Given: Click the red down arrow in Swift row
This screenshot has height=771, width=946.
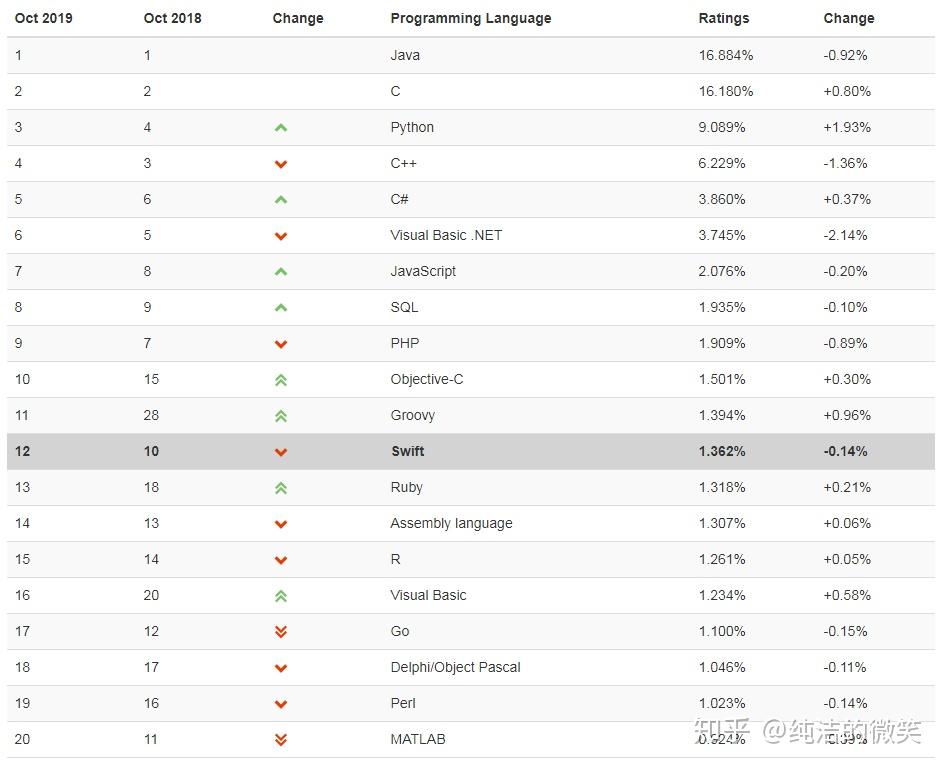Looking at the screenshot, I should [281, 452].
